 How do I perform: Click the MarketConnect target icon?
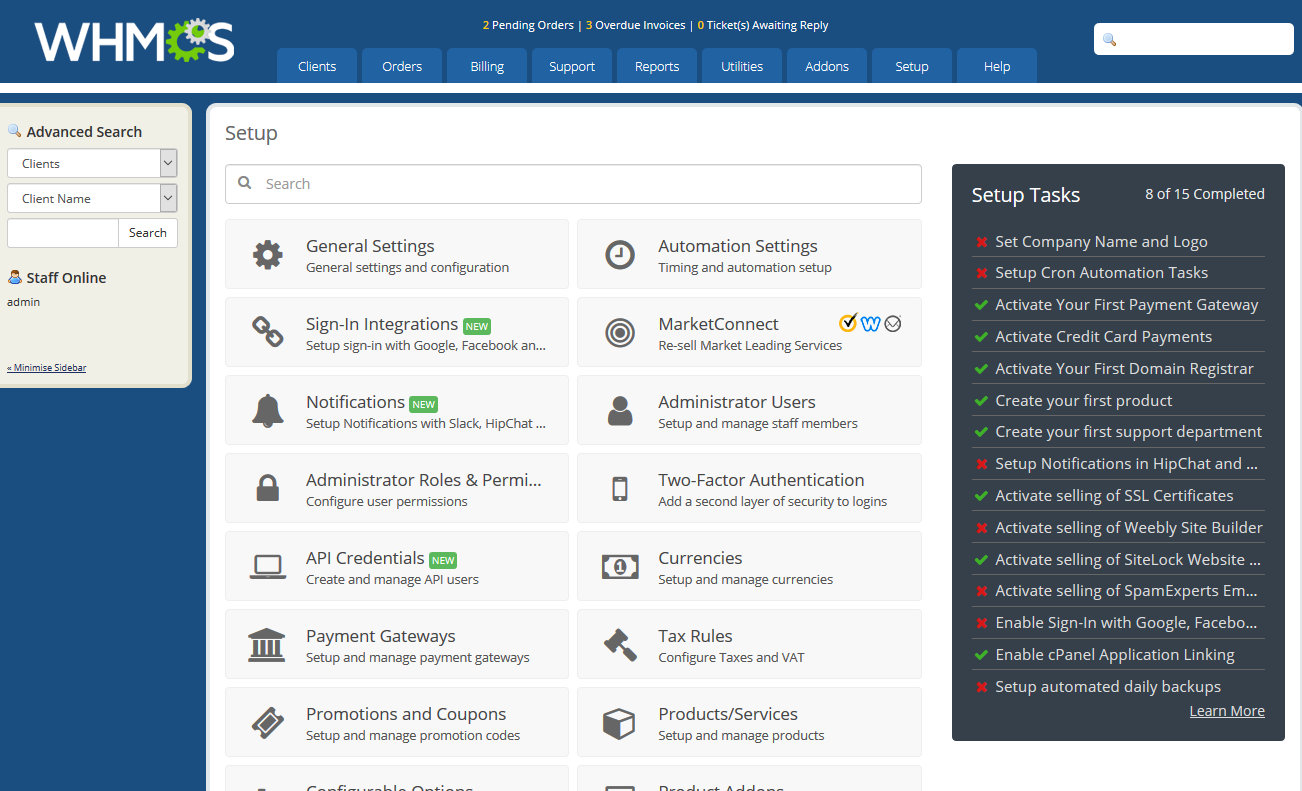pos(620,333)
